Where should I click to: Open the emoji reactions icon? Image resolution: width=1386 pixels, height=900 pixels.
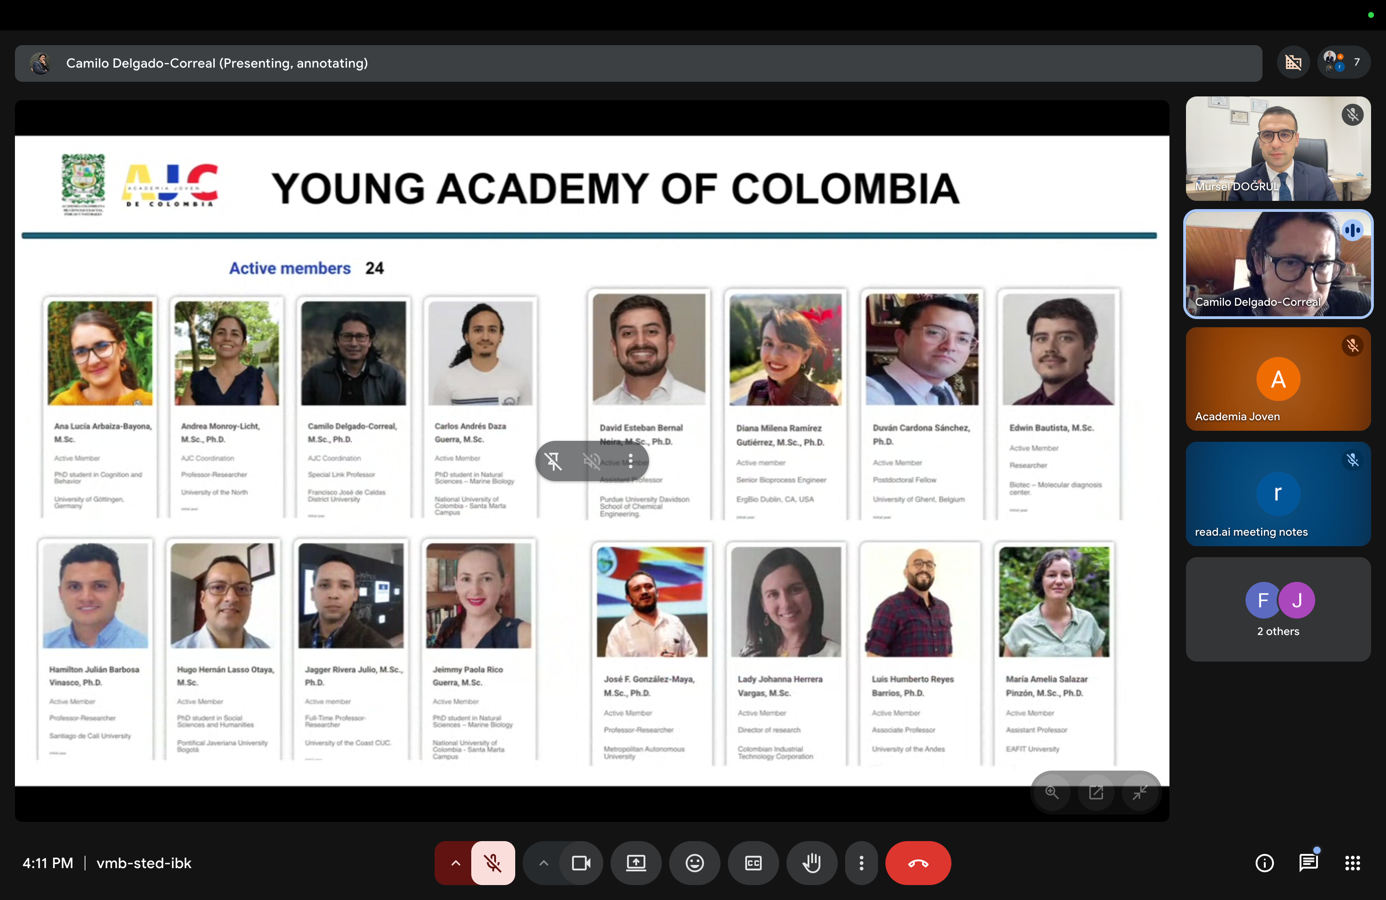pyautogui.click(x=694, y=863)
